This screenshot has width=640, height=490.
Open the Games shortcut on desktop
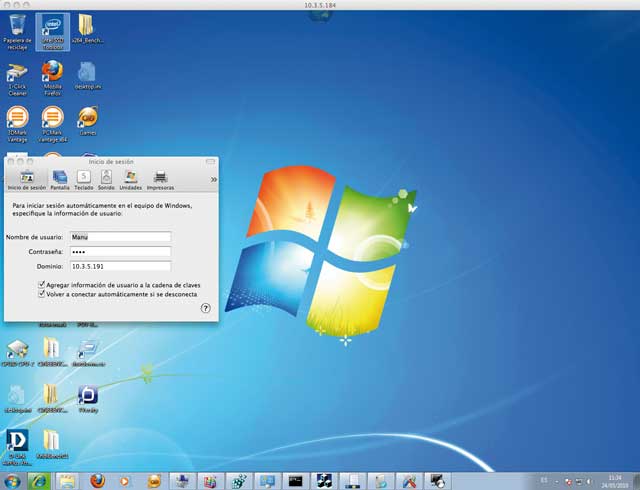click(x=87, y=121)
